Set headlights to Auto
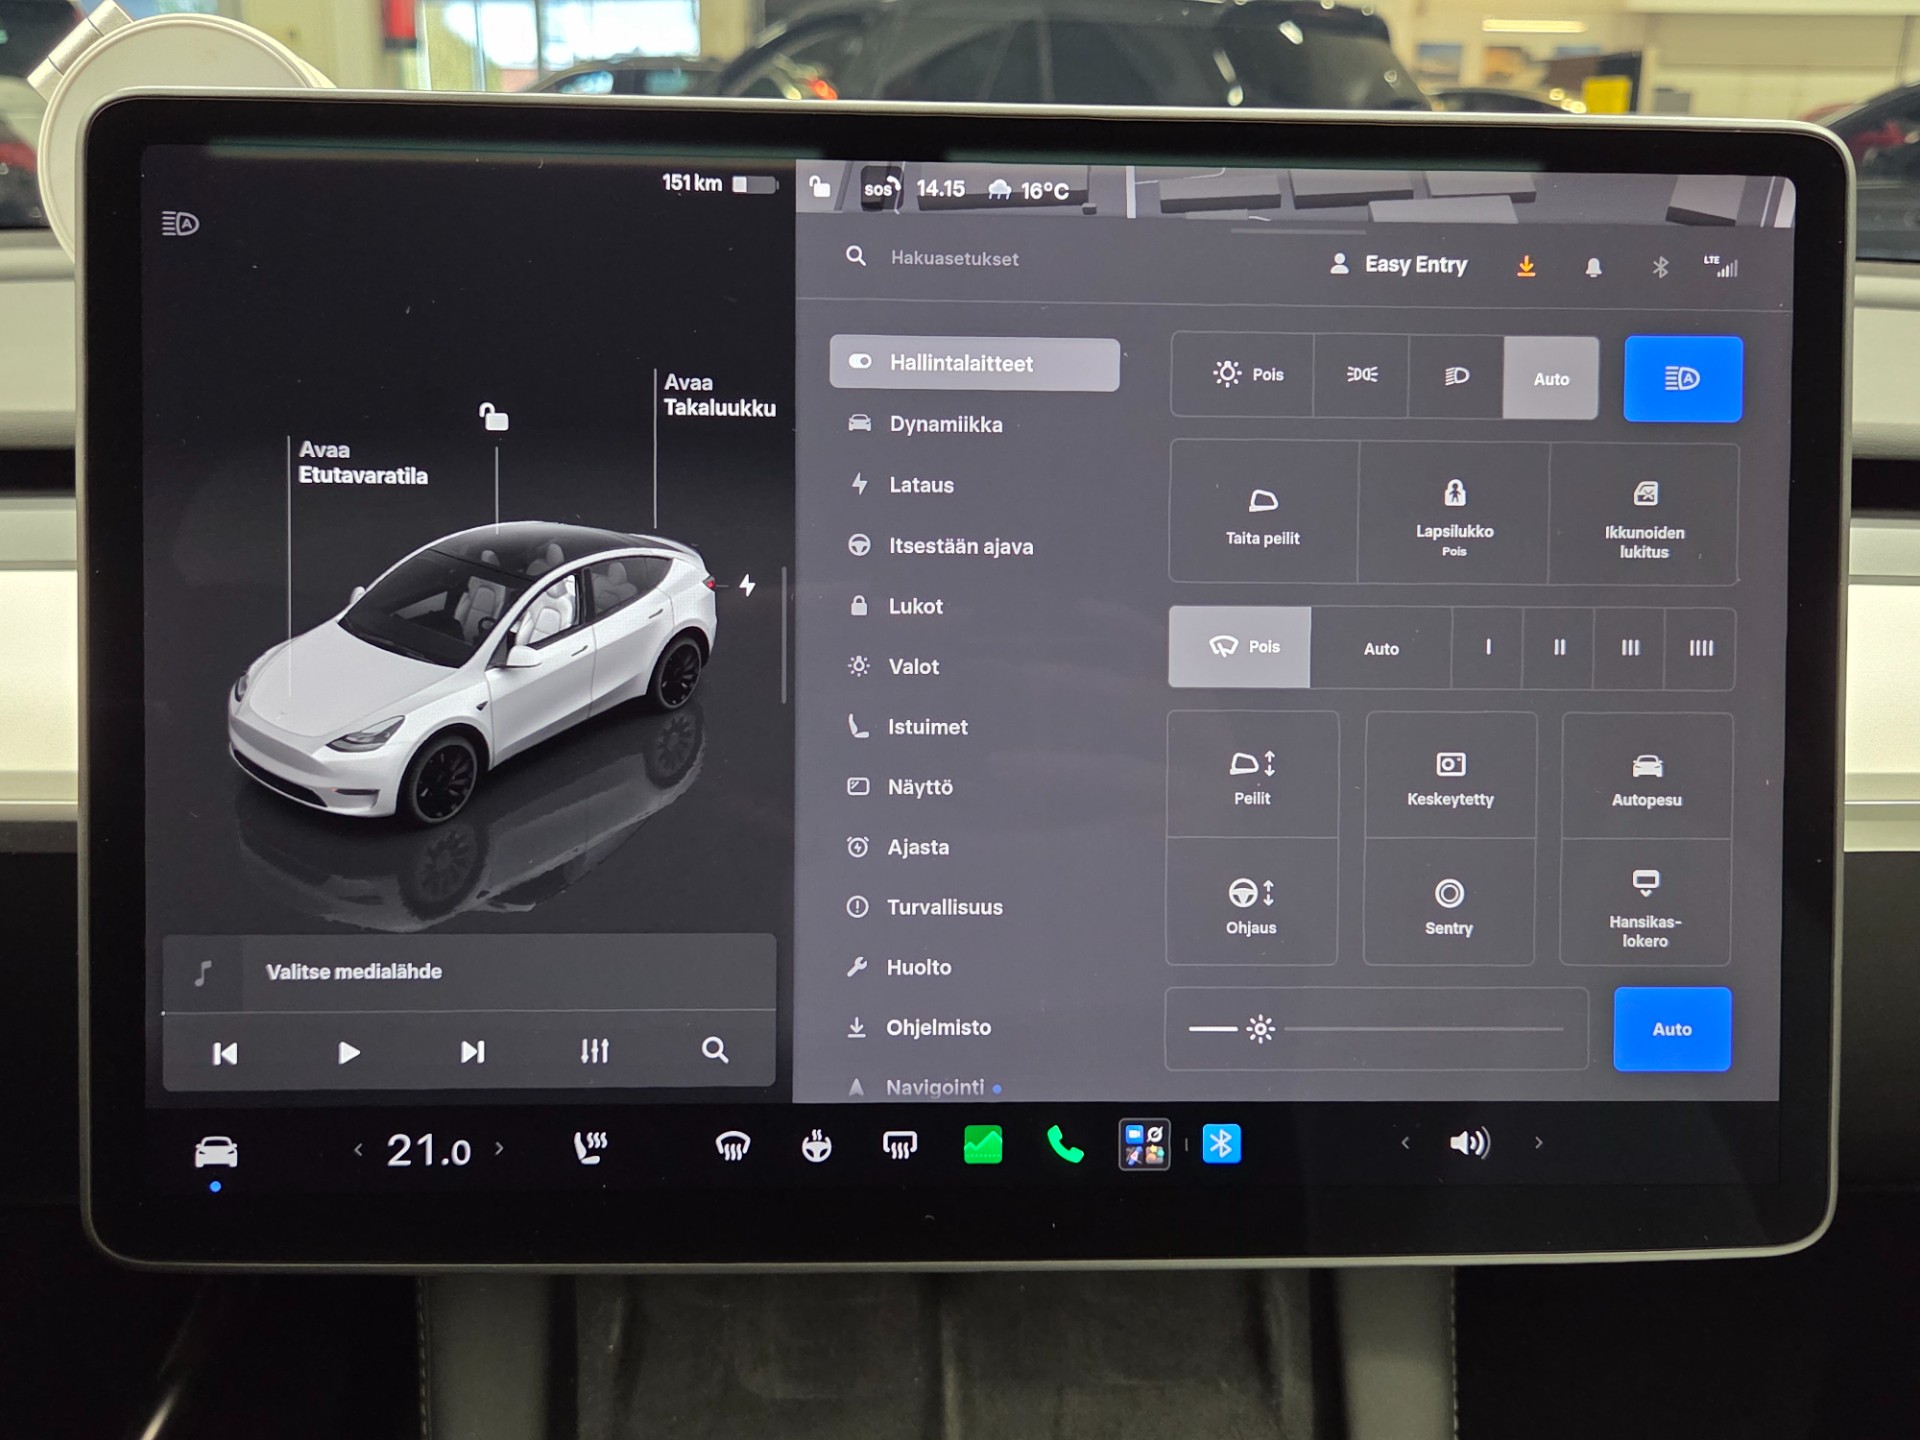 coord(1551,378)
